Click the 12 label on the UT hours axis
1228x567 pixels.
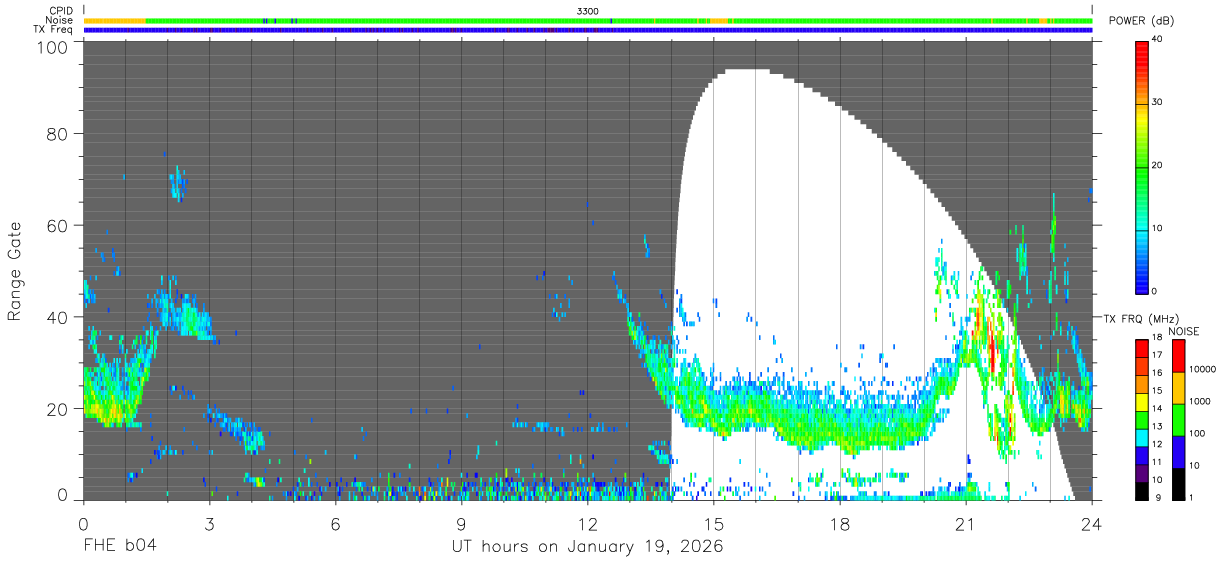(588, 523)
